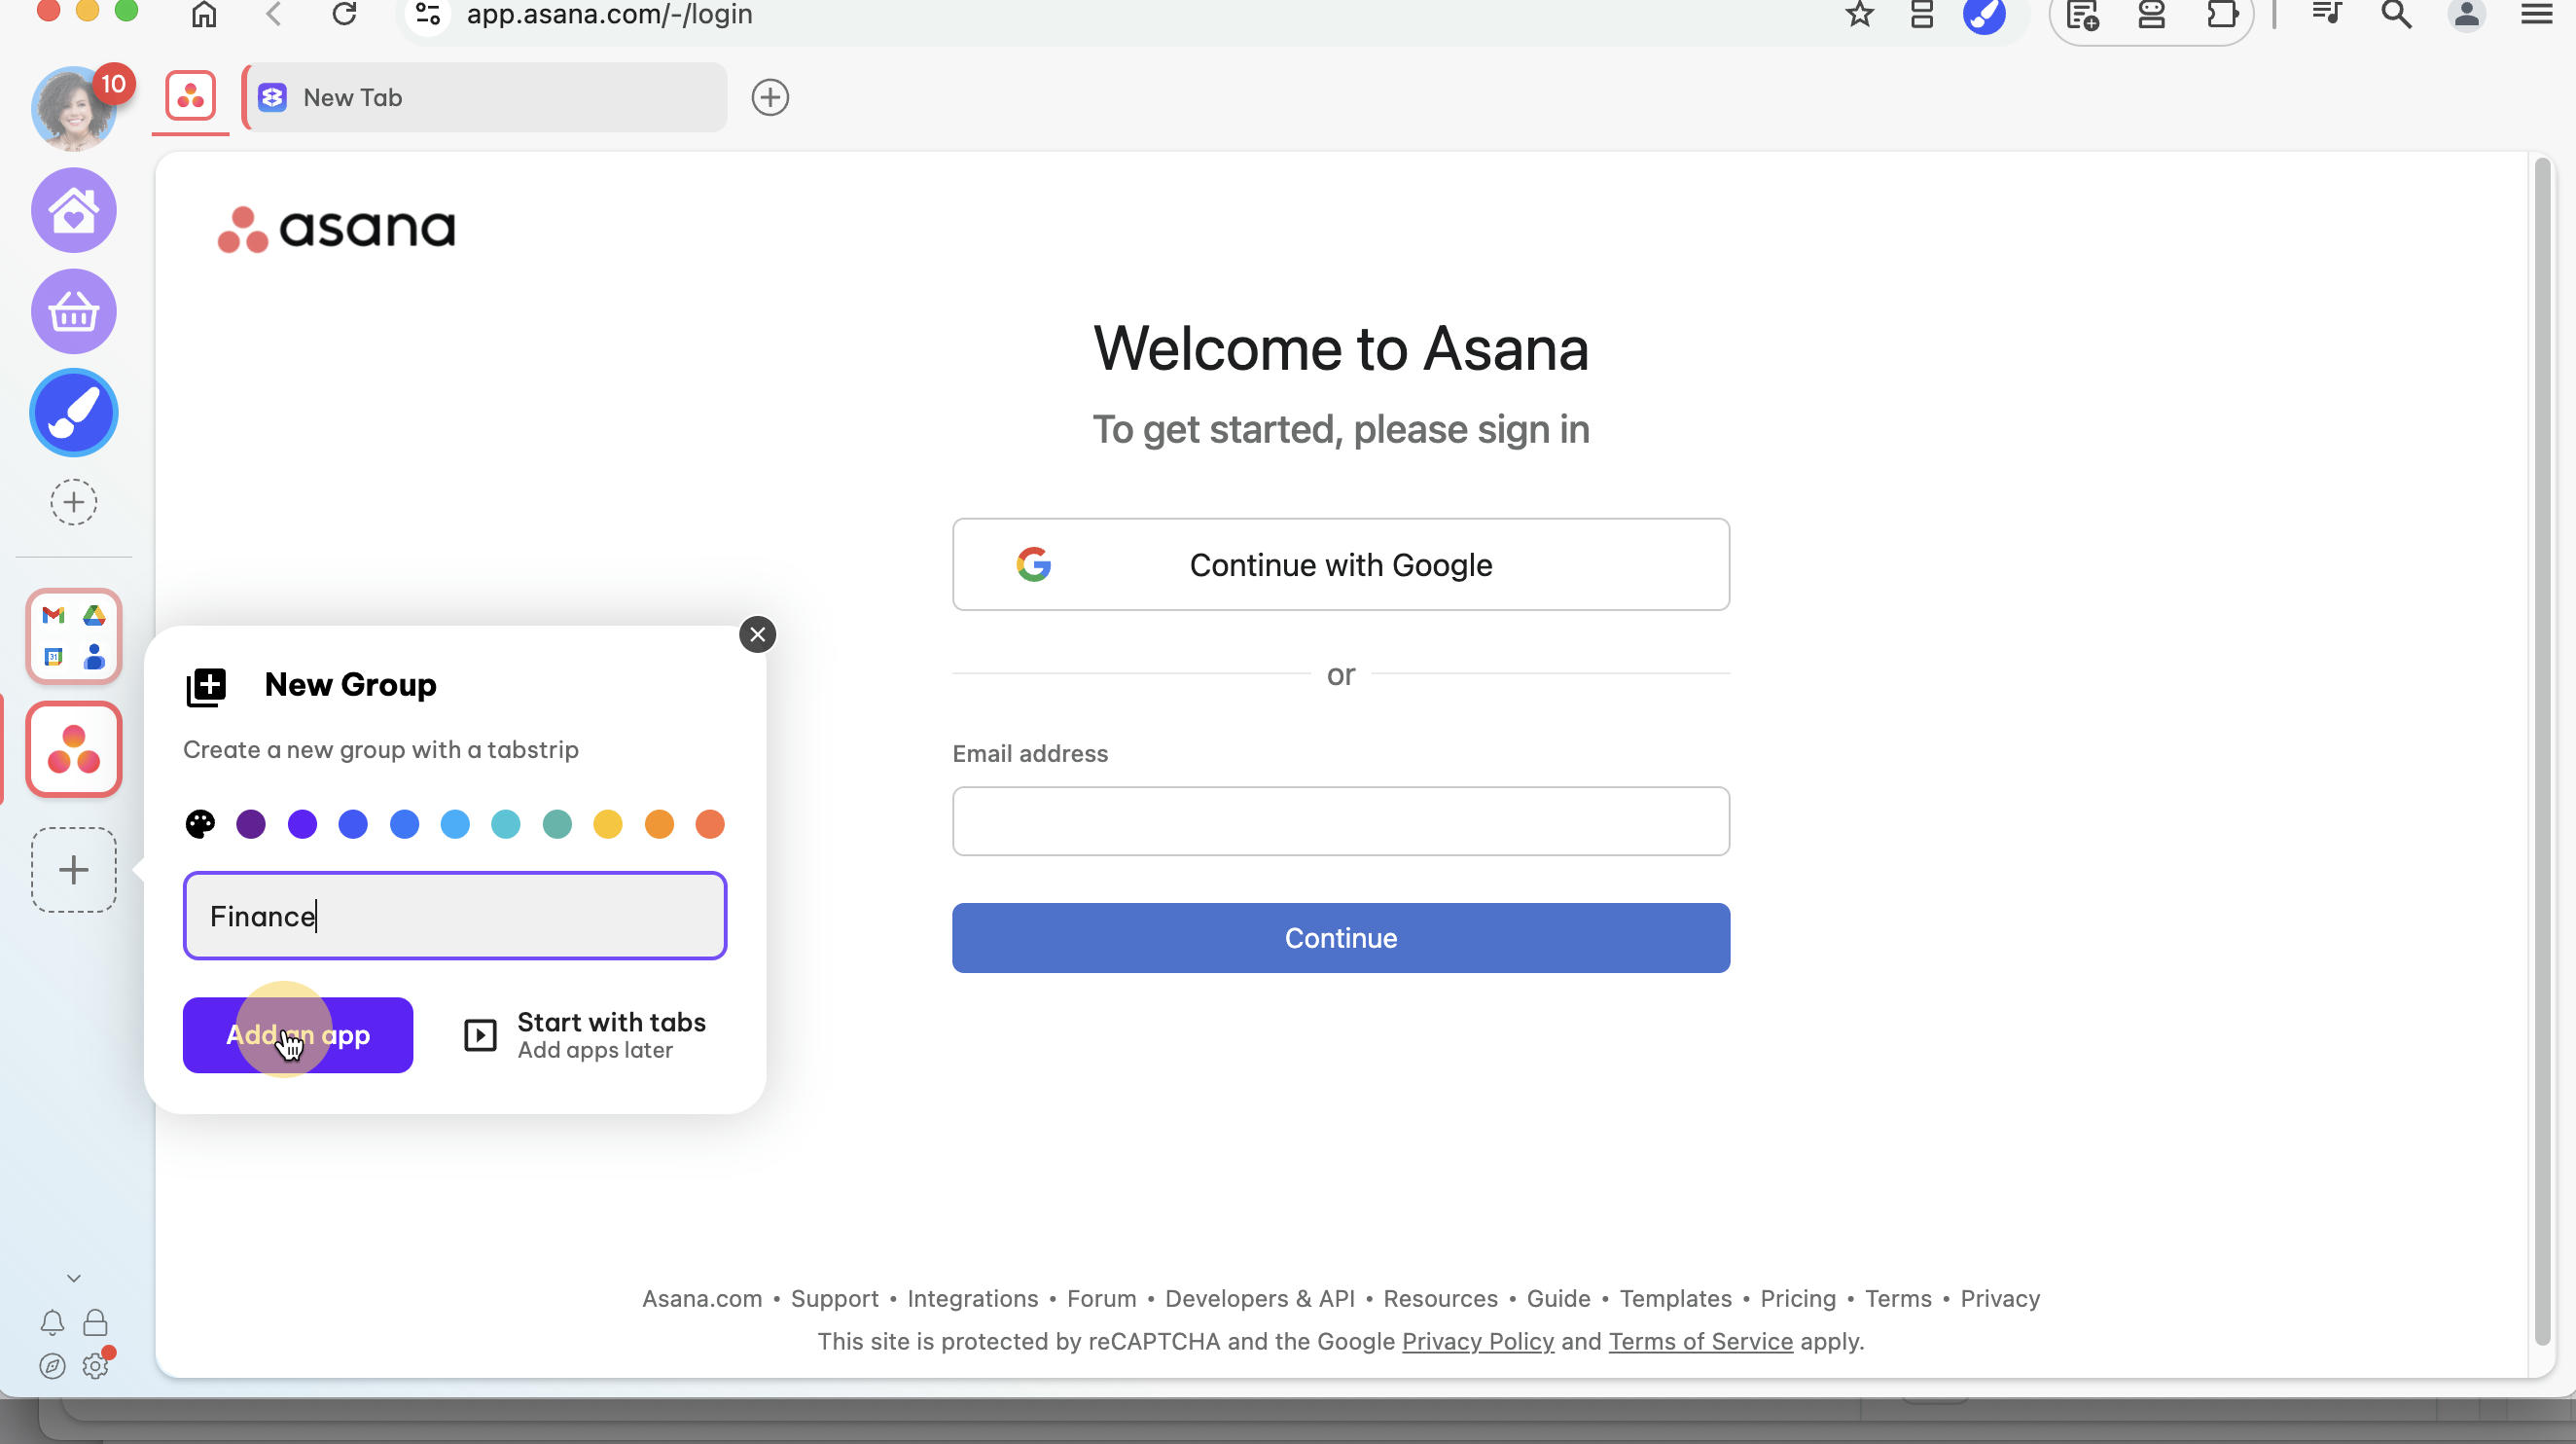Click the Email address input field
Screen dimensions: 2576x1444
tap(1341, 821)
